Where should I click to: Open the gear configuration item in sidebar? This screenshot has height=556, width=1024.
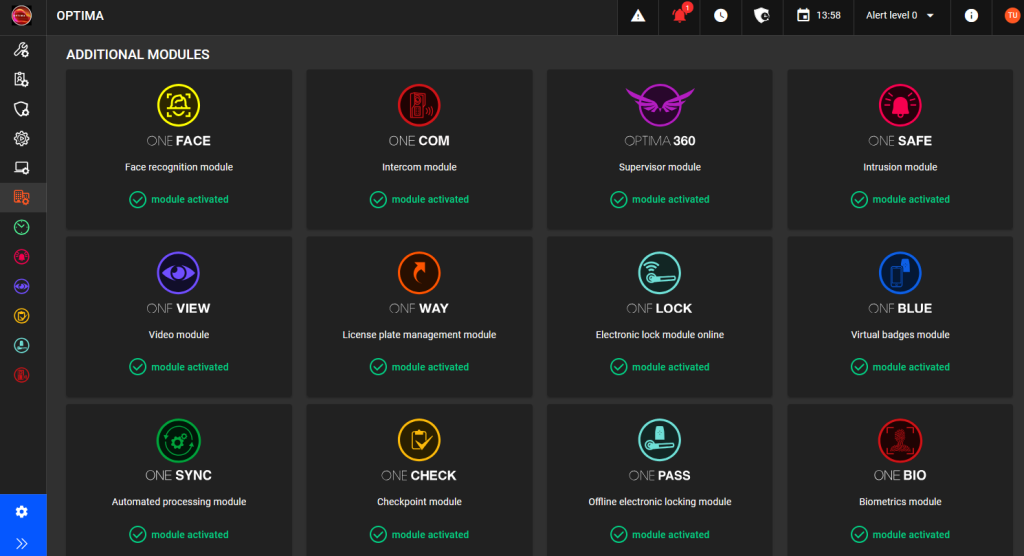pos(22,138)
